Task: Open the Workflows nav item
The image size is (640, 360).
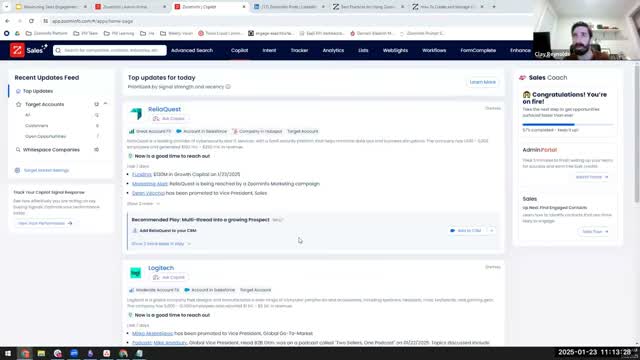Action: tap(434, 51)
